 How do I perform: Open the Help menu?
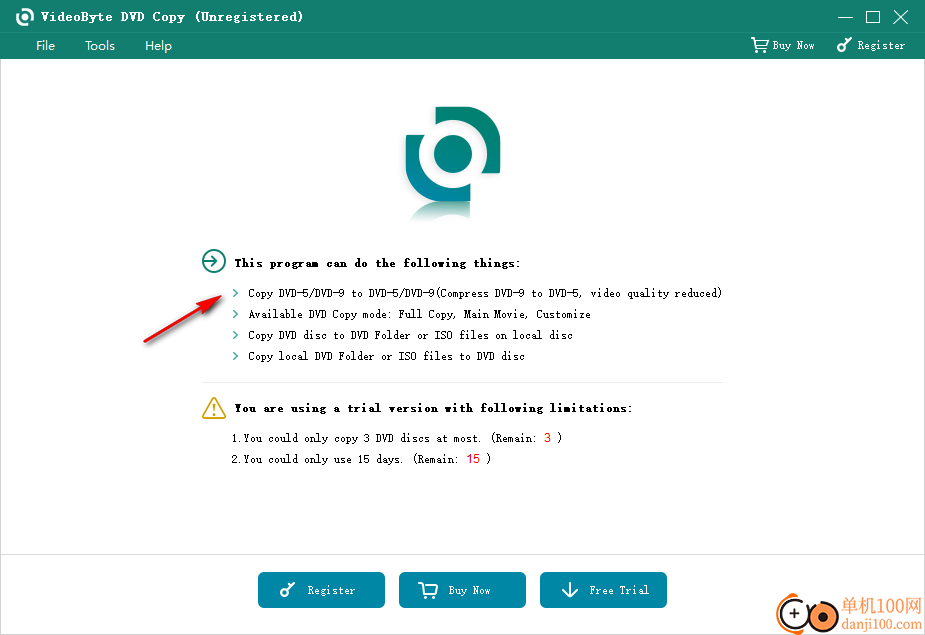[158, 45]
